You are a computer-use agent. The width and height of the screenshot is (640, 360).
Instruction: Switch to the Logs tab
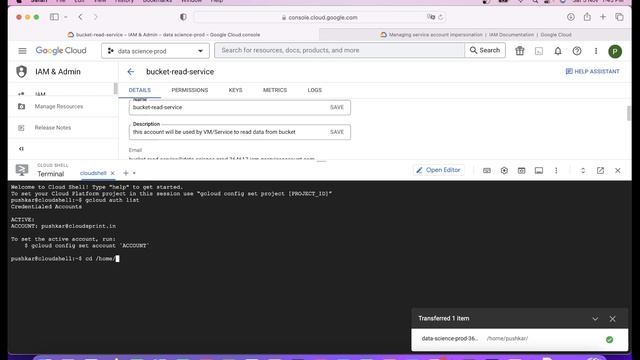(315, 90)
